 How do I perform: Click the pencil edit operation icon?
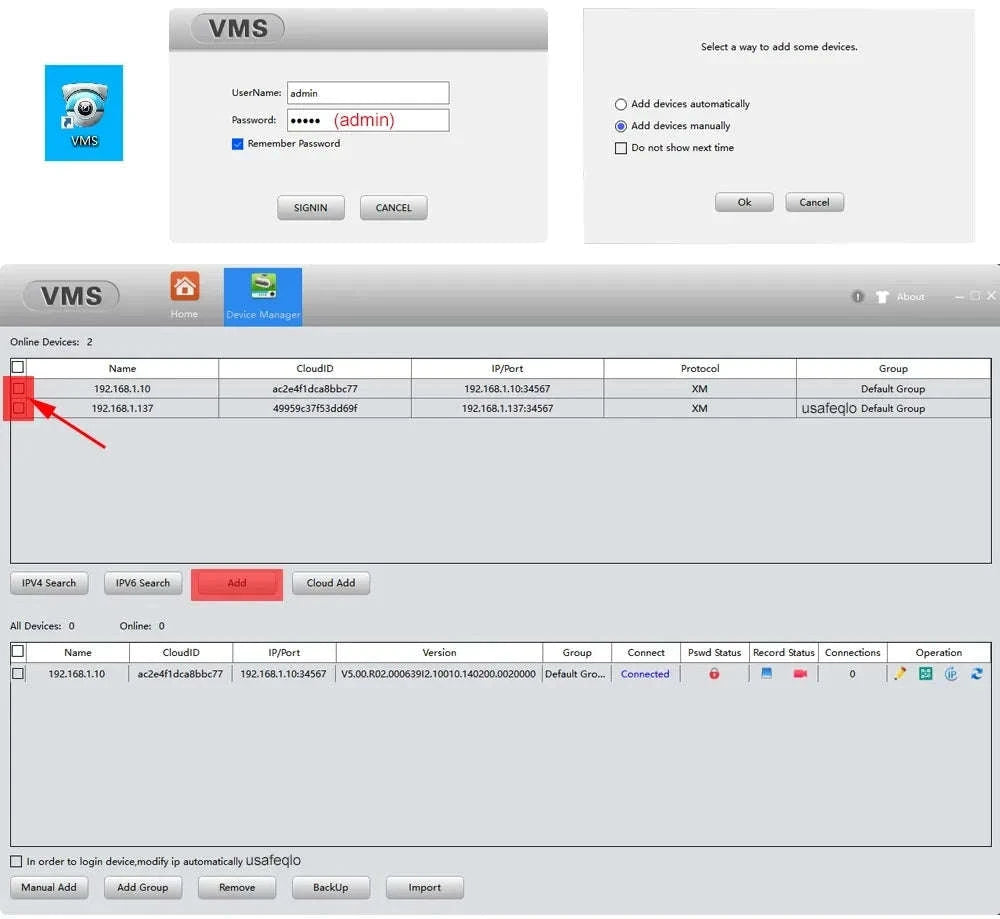900,673
